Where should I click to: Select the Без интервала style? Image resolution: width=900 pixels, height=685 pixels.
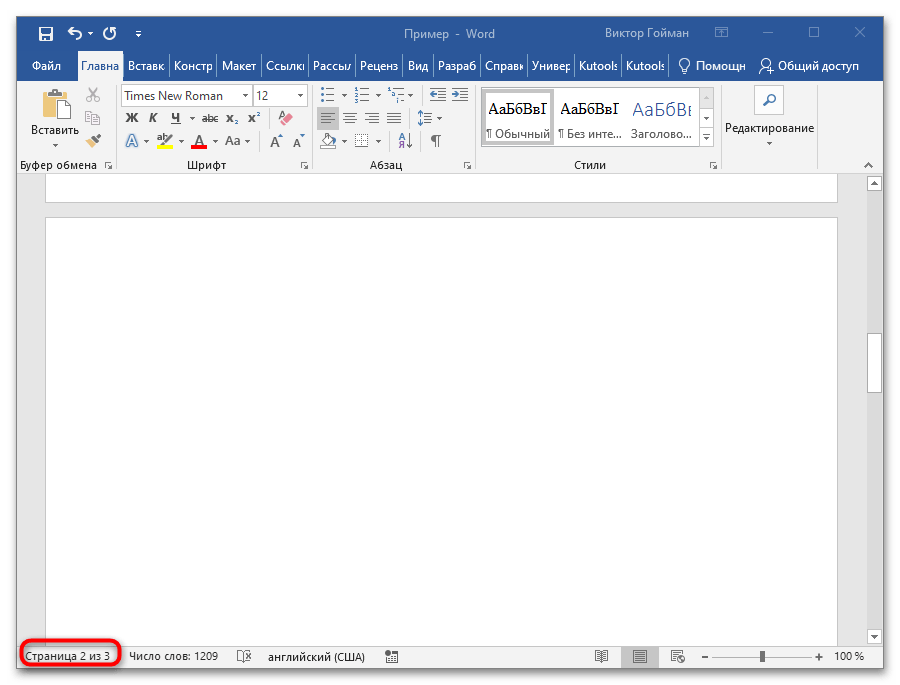[589, 118]
